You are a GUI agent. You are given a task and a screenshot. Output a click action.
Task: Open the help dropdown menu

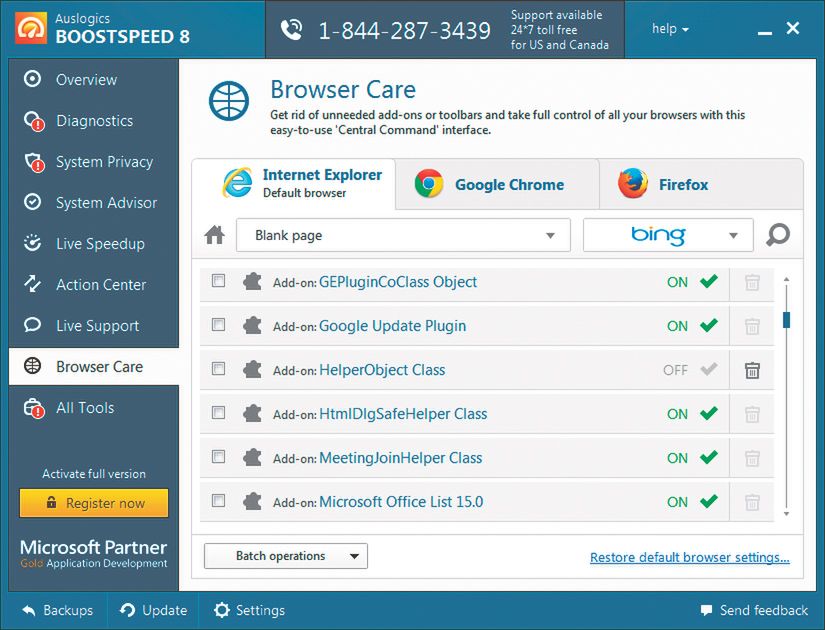click(670, 29)
